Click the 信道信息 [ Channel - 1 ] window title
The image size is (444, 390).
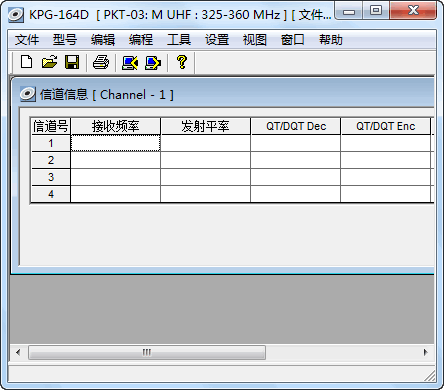[x=107, y=95]
